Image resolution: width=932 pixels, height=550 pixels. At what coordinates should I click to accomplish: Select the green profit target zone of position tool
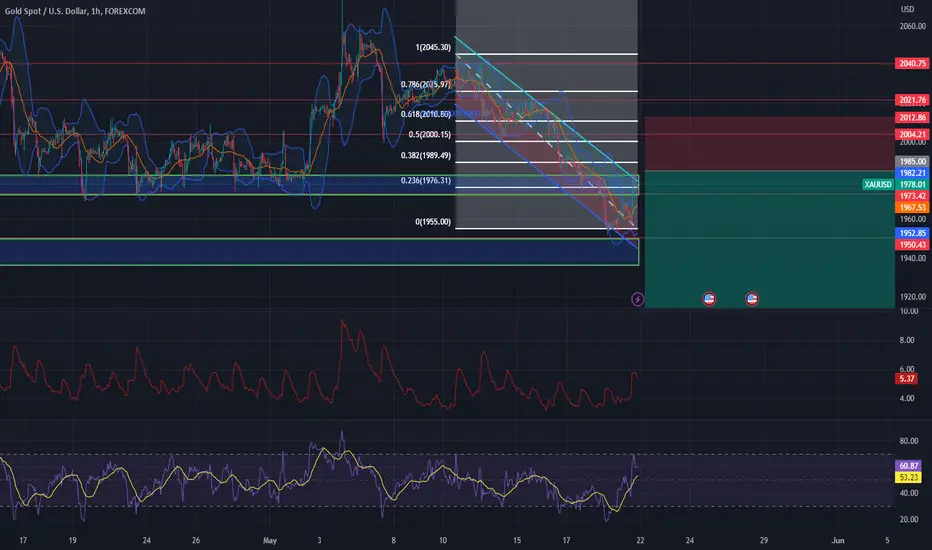[769, 240]
